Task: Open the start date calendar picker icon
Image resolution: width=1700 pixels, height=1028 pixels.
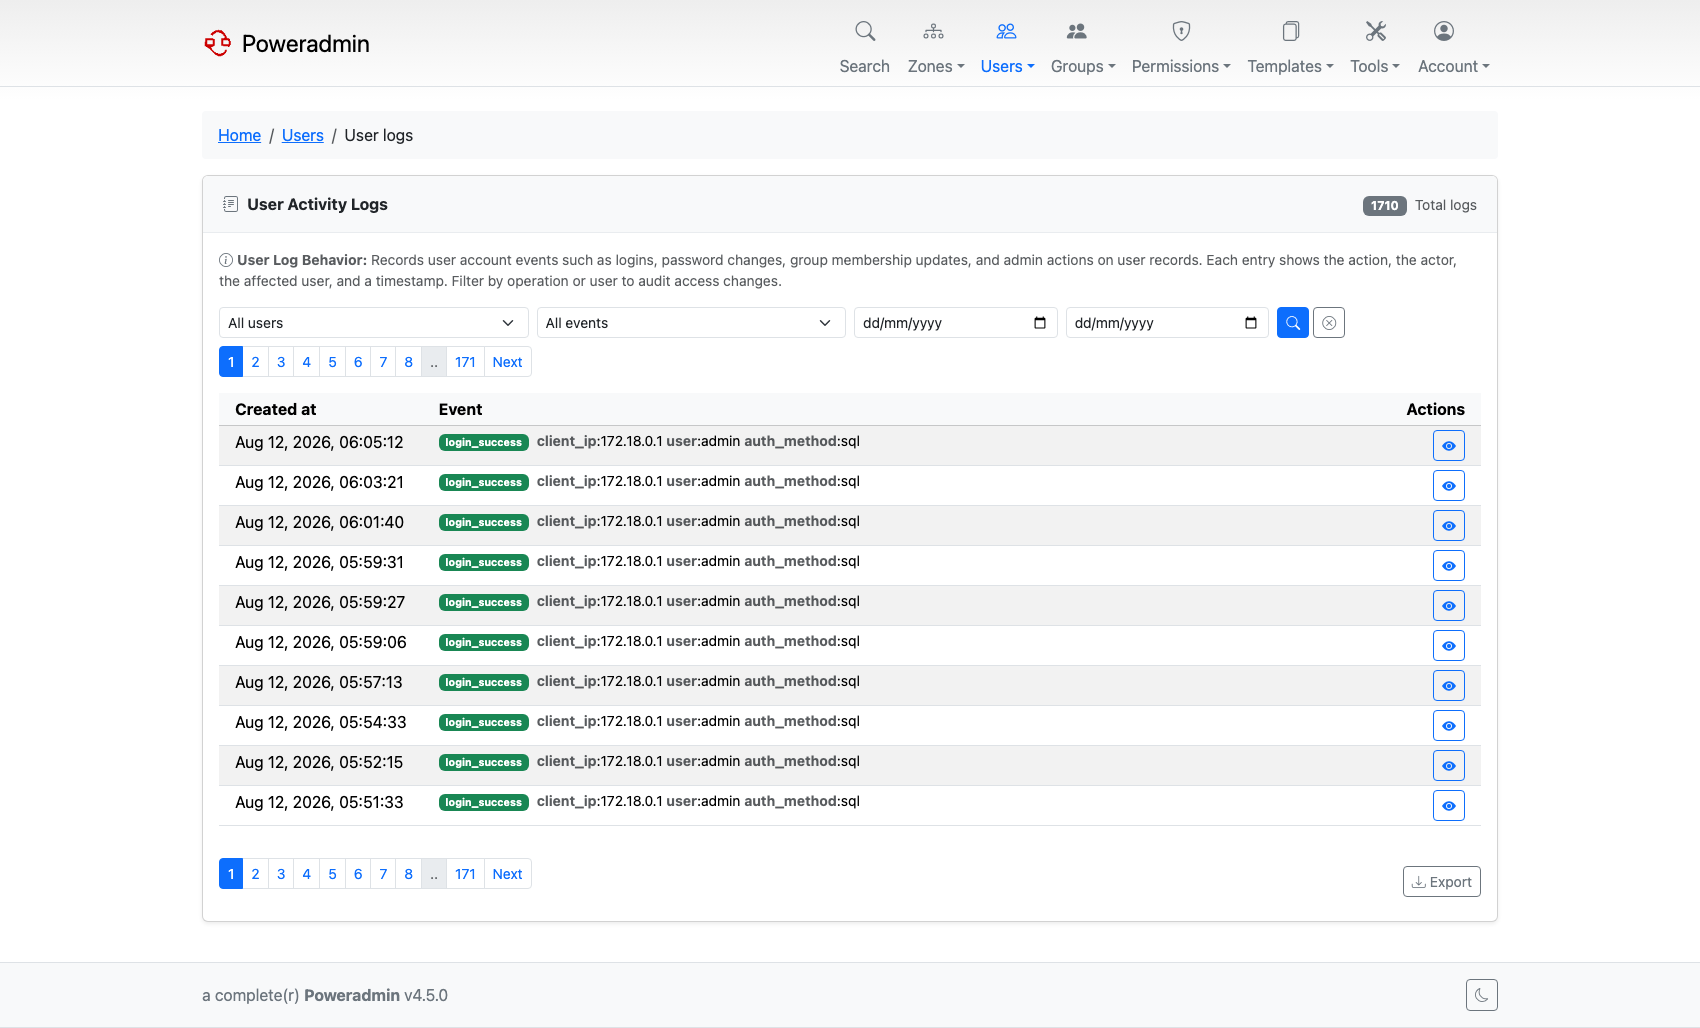Action: coord(1040,323)
